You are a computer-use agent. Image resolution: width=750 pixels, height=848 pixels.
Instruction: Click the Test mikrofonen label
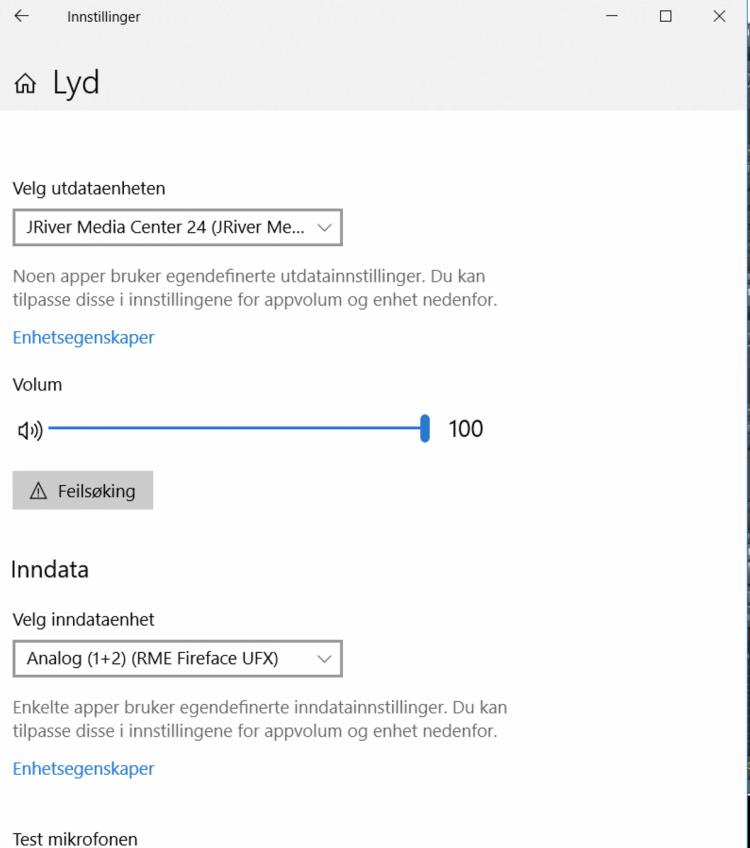tap(75, 838)
